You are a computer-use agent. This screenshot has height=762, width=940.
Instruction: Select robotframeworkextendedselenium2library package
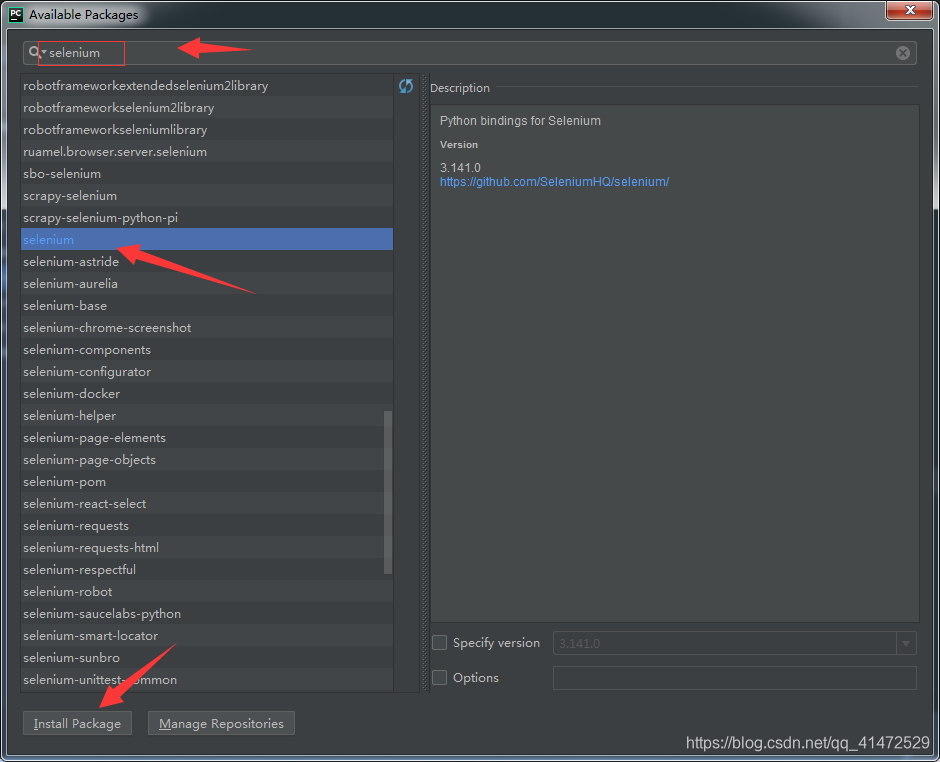207,86
